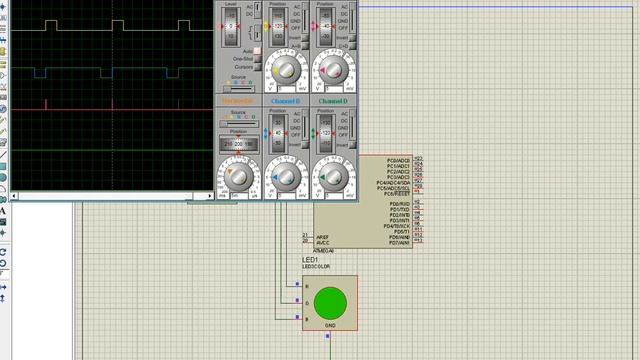Click the R pin of the LED

tap(298, 284)
